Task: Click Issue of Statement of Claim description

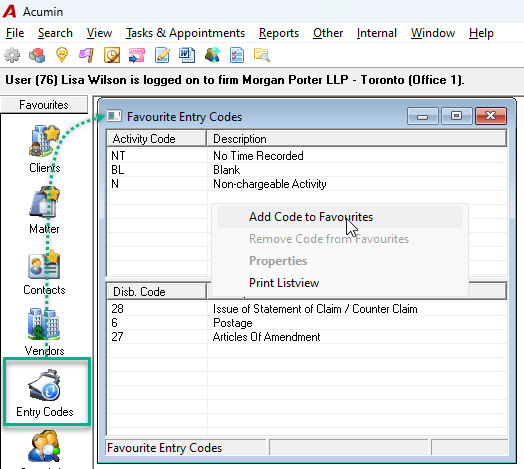Action: pyautogui.click(x=315, y=309)
